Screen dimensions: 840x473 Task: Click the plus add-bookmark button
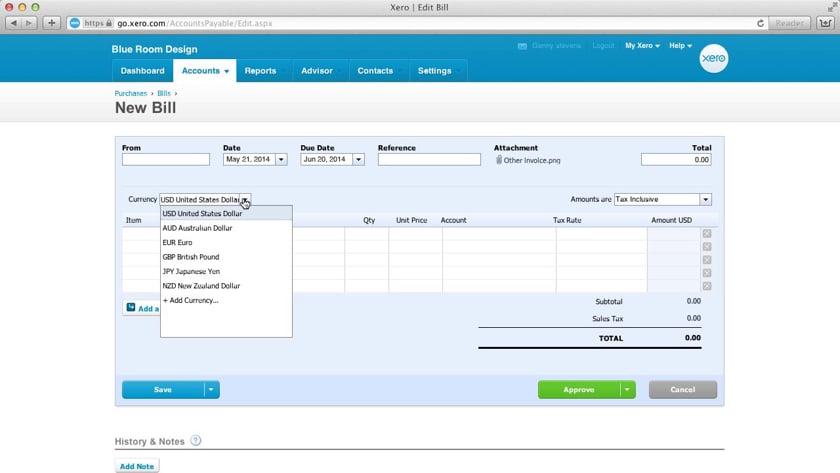[x=51, y=23]
